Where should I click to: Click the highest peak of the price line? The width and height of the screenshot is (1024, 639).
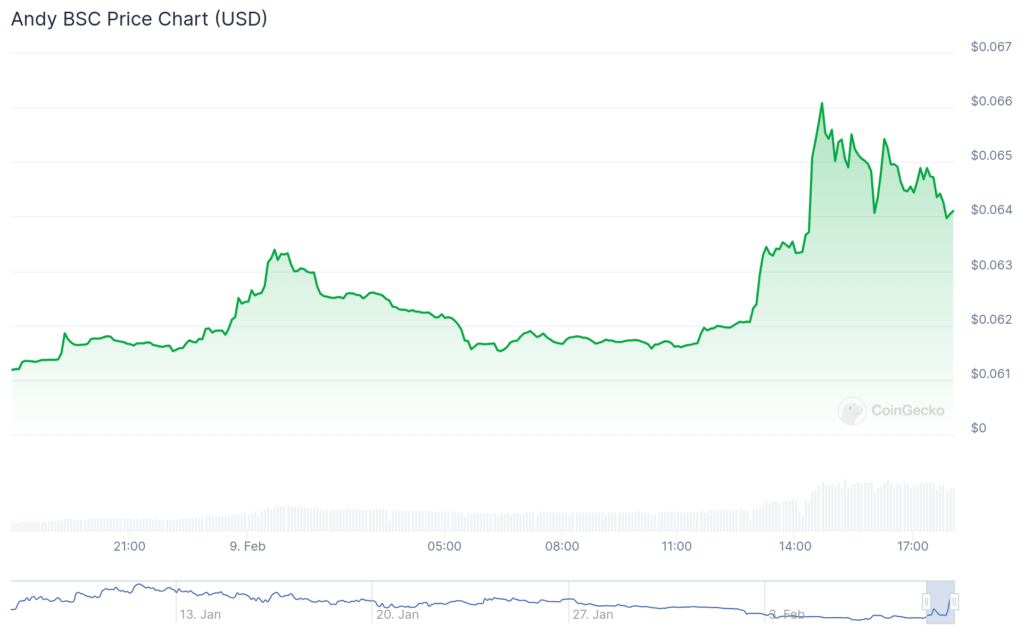pos(821,103)
